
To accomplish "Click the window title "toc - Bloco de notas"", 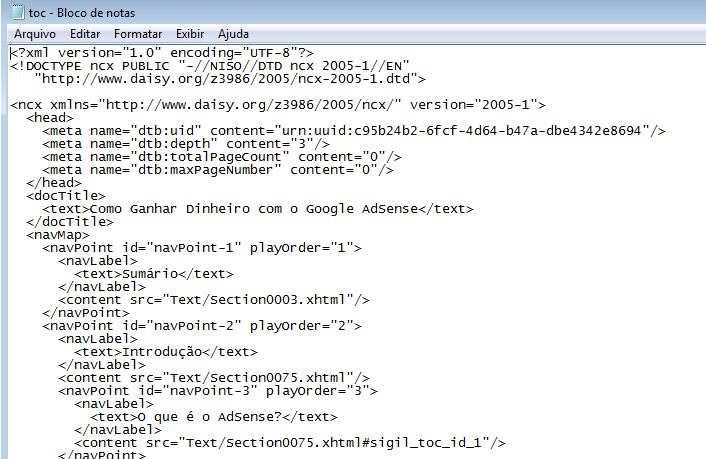I will click(x=81, y=13).
